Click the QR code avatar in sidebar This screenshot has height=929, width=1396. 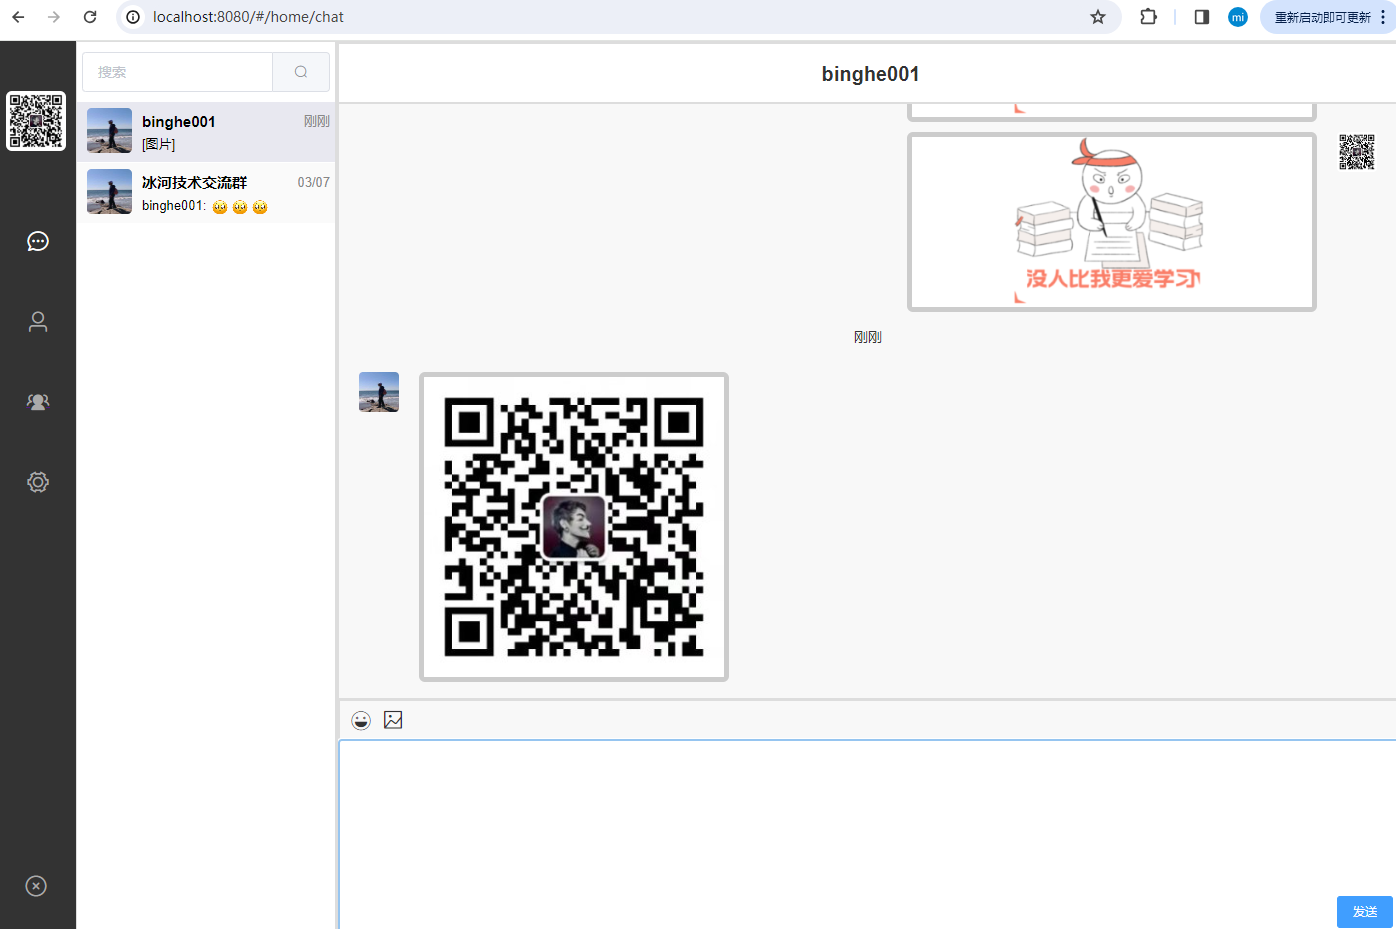click(36, 121)
